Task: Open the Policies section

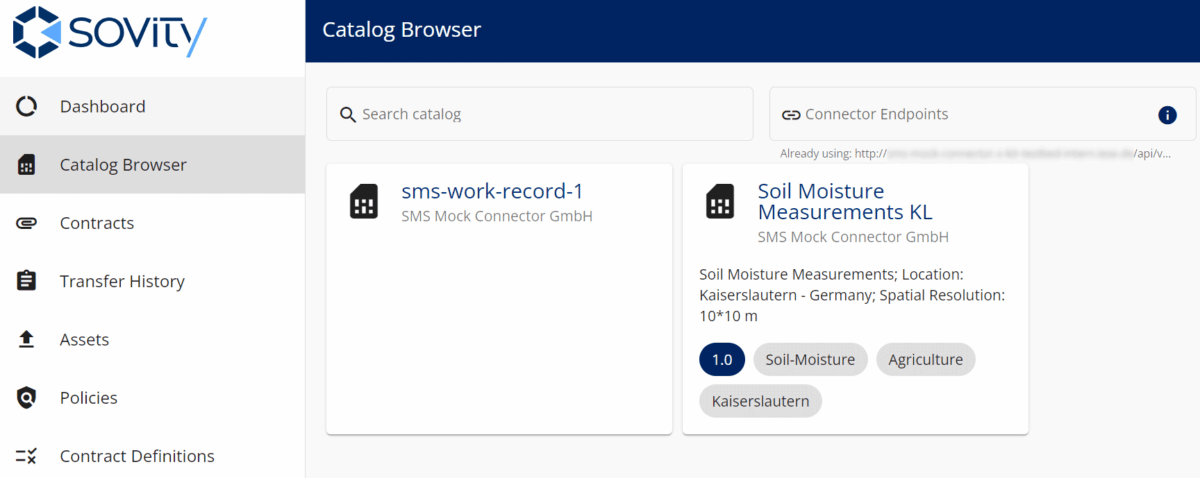Action: tap(152, 398)
